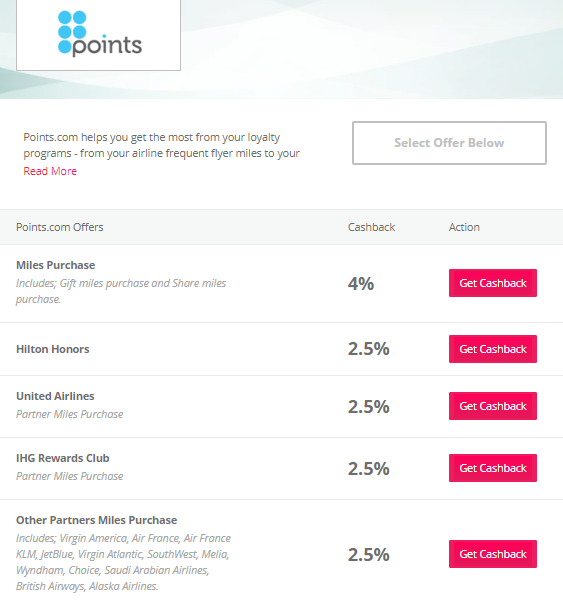Image resolution: width=563 pixels, height=602 pixels.
Task: Click Hilton Honors 2.5% cashback rate
Action: [369, 349]
